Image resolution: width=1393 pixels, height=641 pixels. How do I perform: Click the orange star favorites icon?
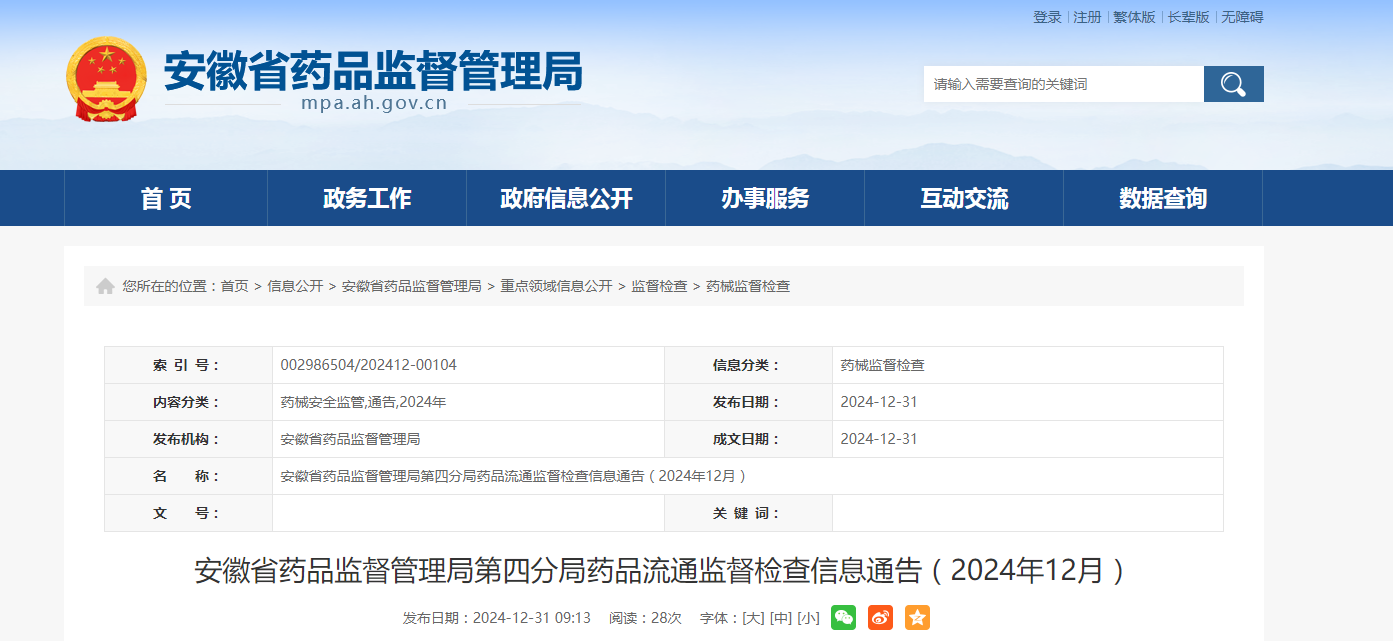point(917,618)
